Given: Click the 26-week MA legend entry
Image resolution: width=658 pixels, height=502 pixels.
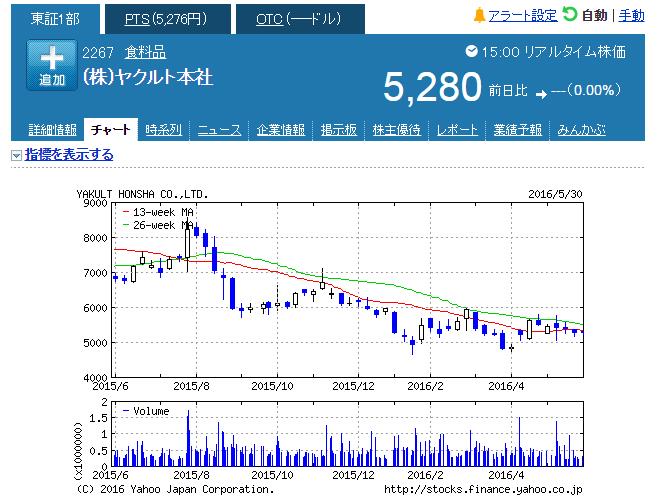Looking at the screenshot, I should pos(158,225).
